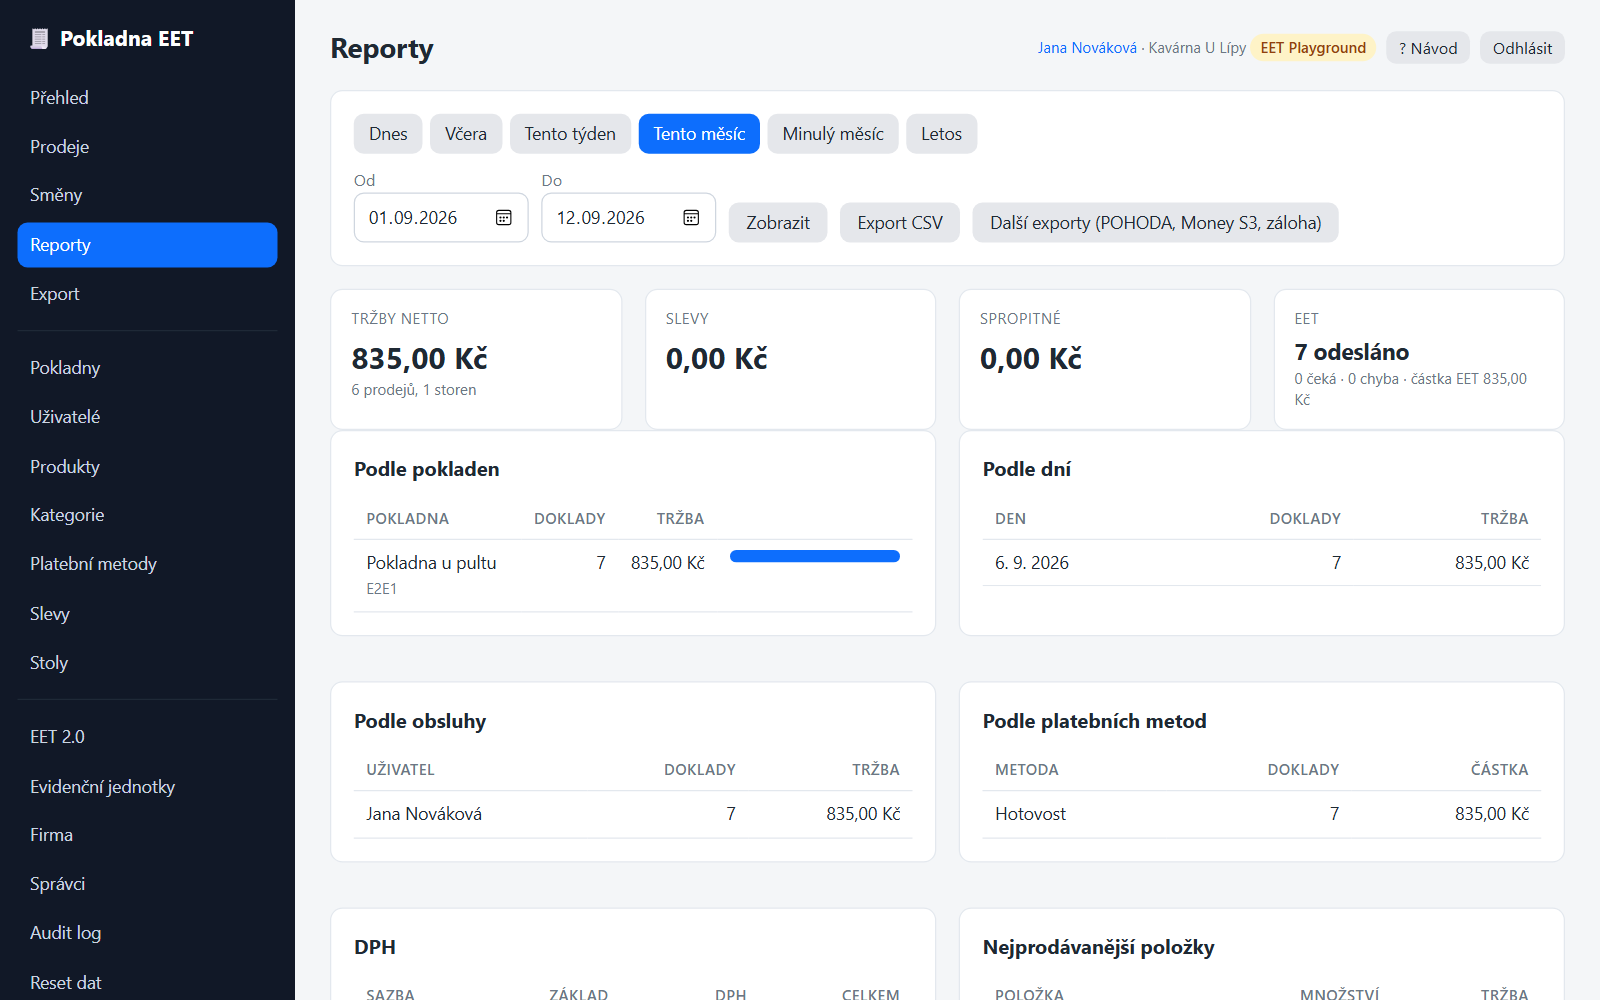The image size is (1600, 1000).
Task: Click the Export CSV button
Action: pos(900,223)
